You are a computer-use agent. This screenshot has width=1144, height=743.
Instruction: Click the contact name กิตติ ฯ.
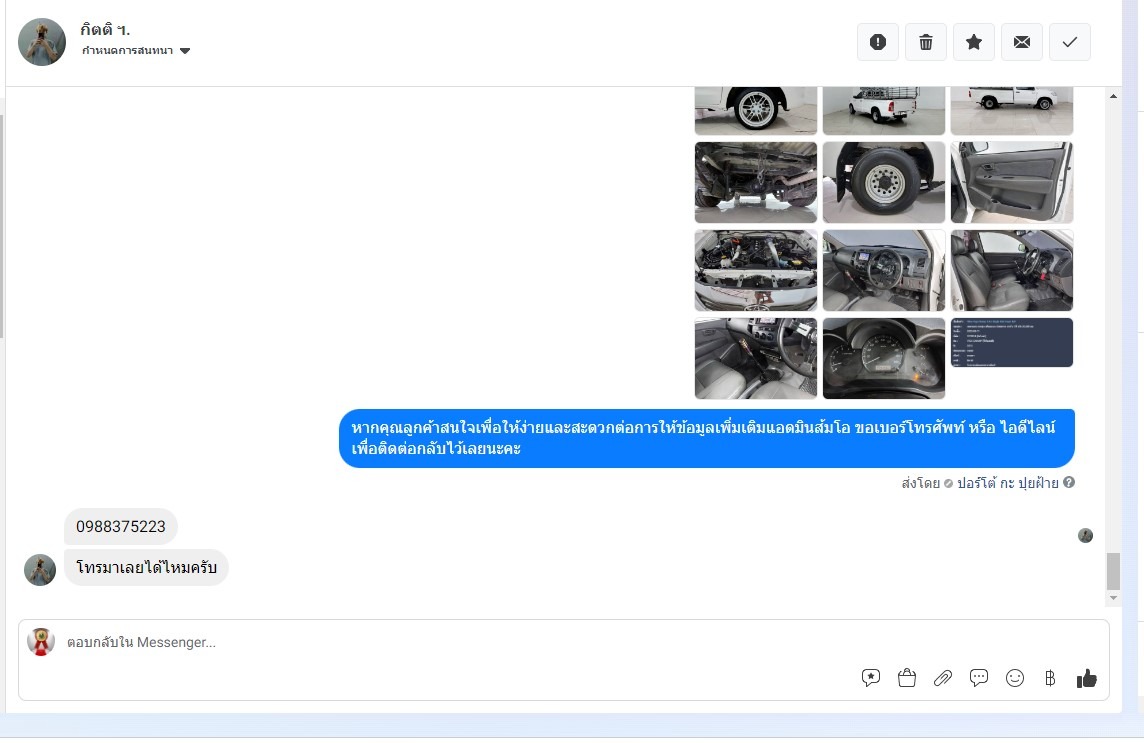(105, 30)
